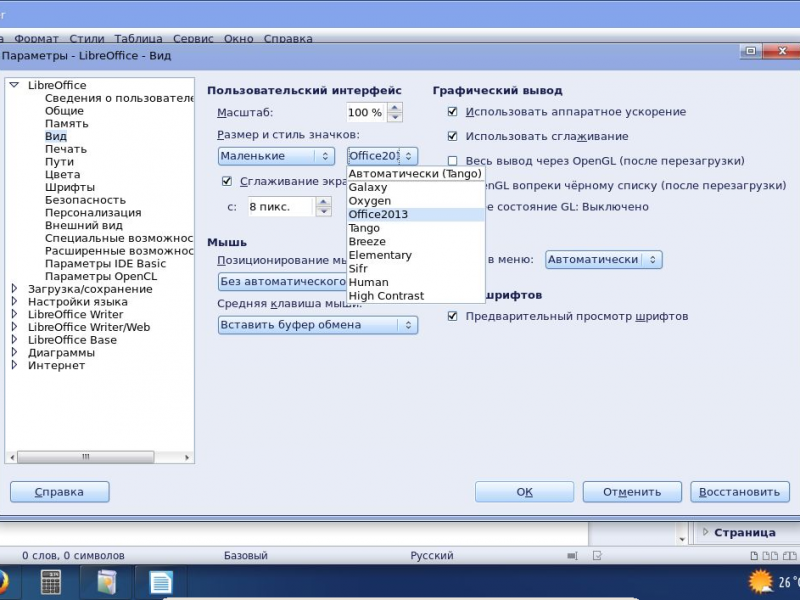Expand the LibreOffice Writer tree node
800x600 pixels.
(14, 314)
